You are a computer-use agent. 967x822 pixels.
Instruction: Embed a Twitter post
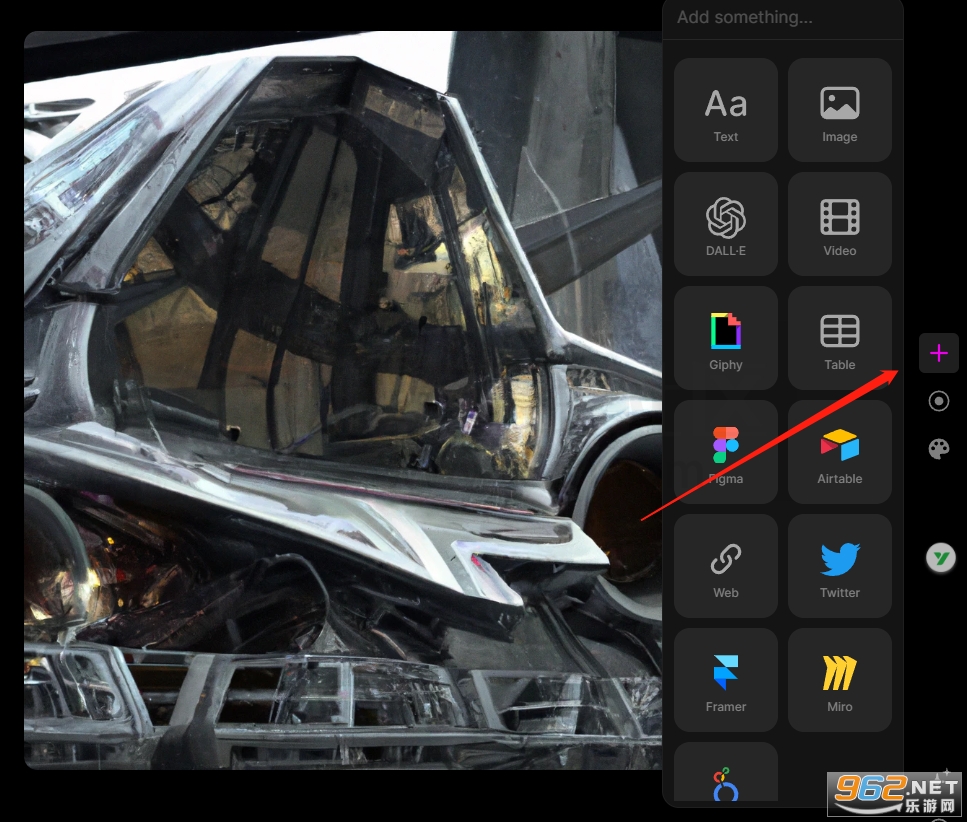point(839,567)
